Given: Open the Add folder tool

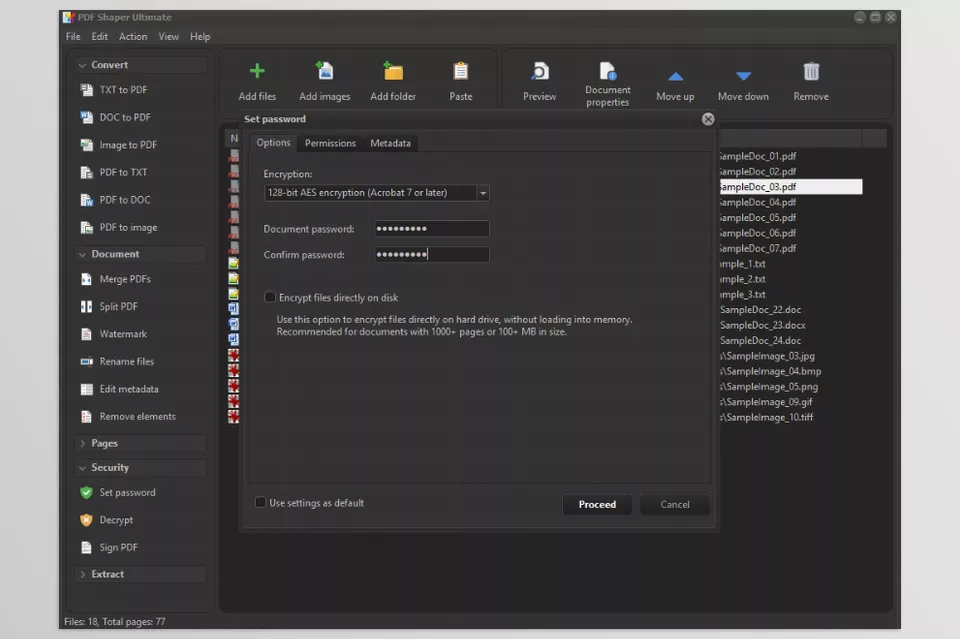Looking at the screenshot, I should pyautogui.click(x=392, y=80).
